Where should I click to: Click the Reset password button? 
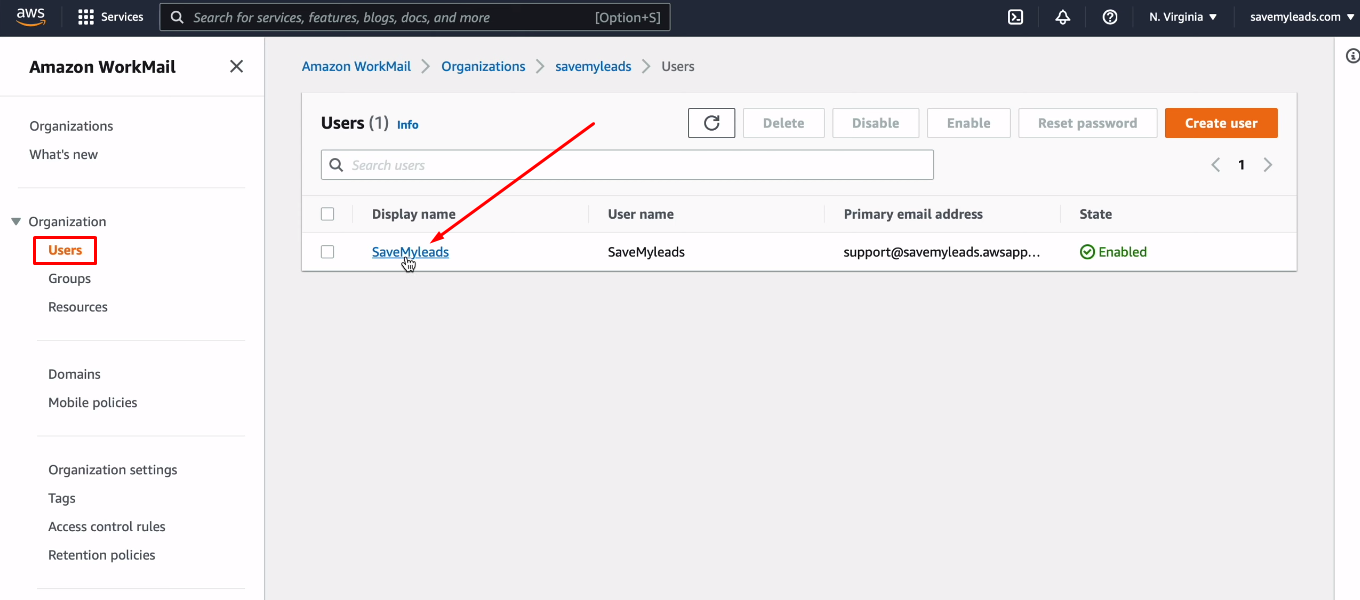(x=1088, y=123)
